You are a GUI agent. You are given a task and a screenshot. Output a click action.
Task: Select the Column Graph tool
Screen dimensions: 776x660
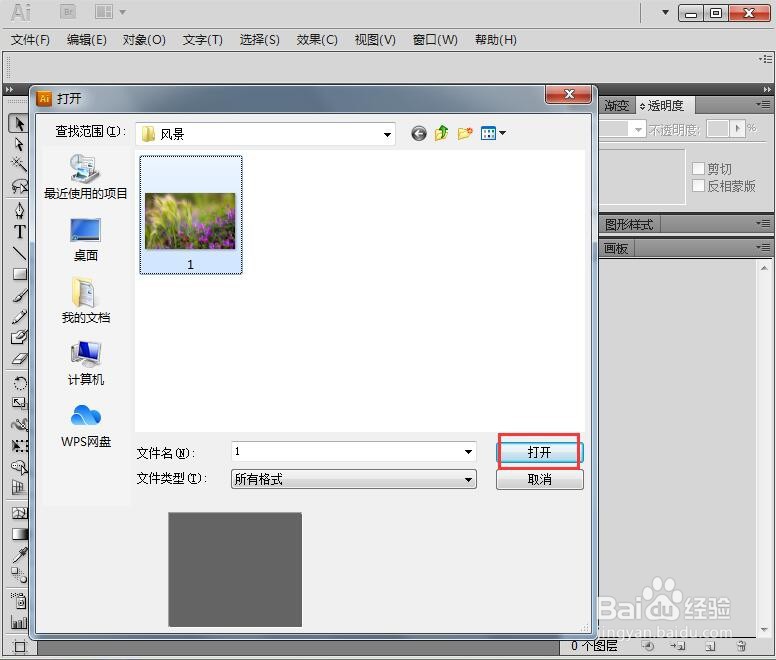pyautogui.click(x=19, y=622)
